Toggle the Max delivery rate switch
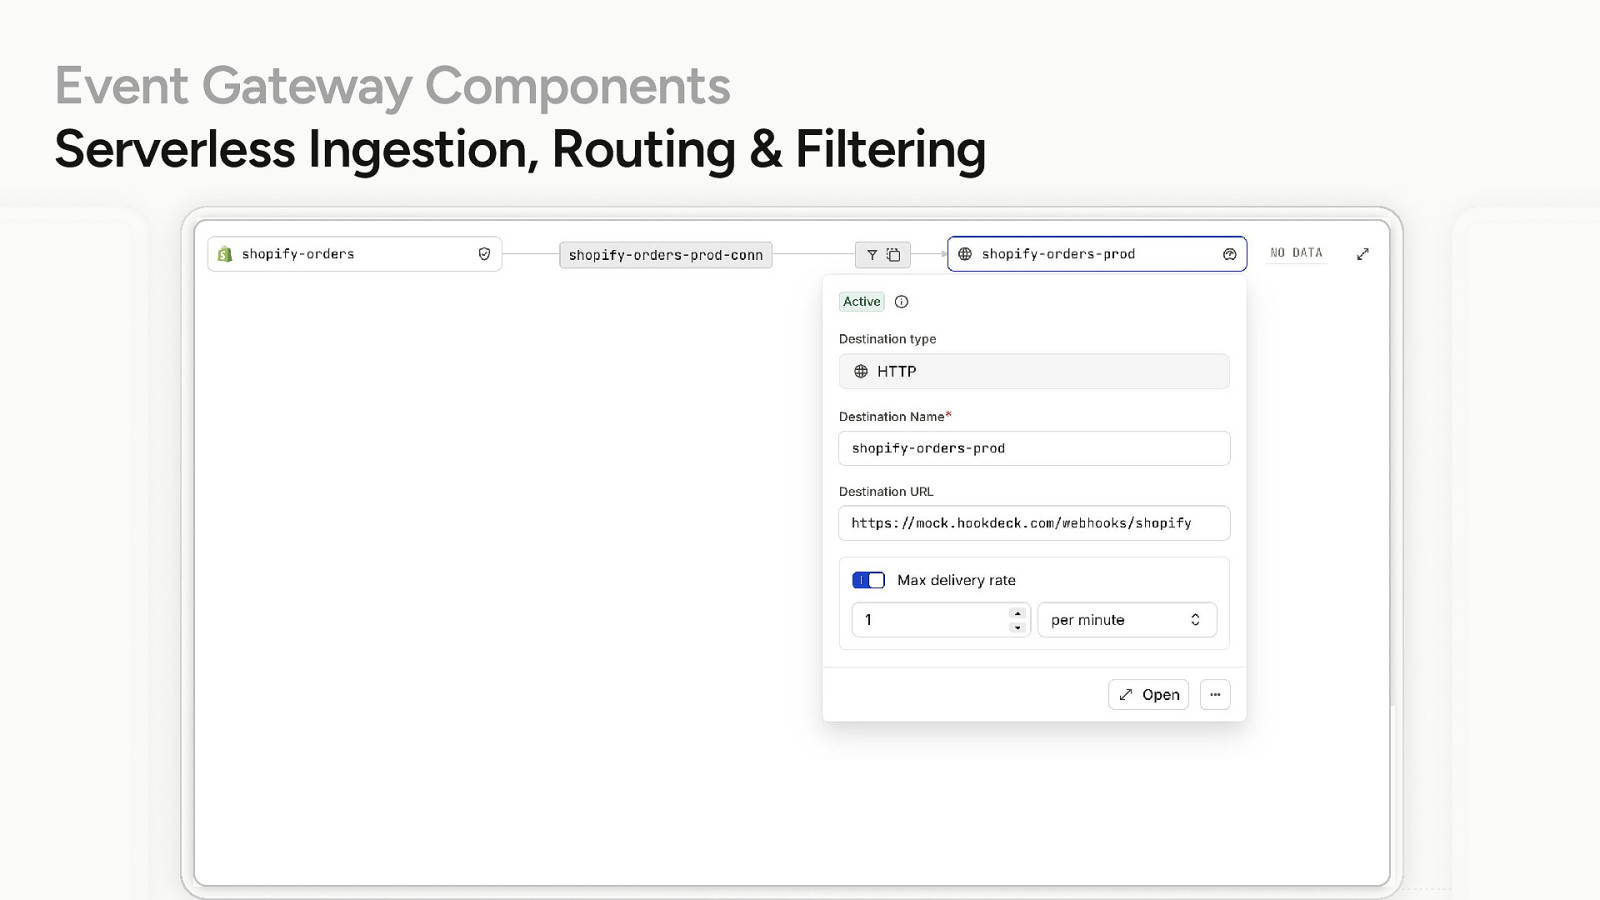This screenshot has height=900, width=1600. [868, 580]
